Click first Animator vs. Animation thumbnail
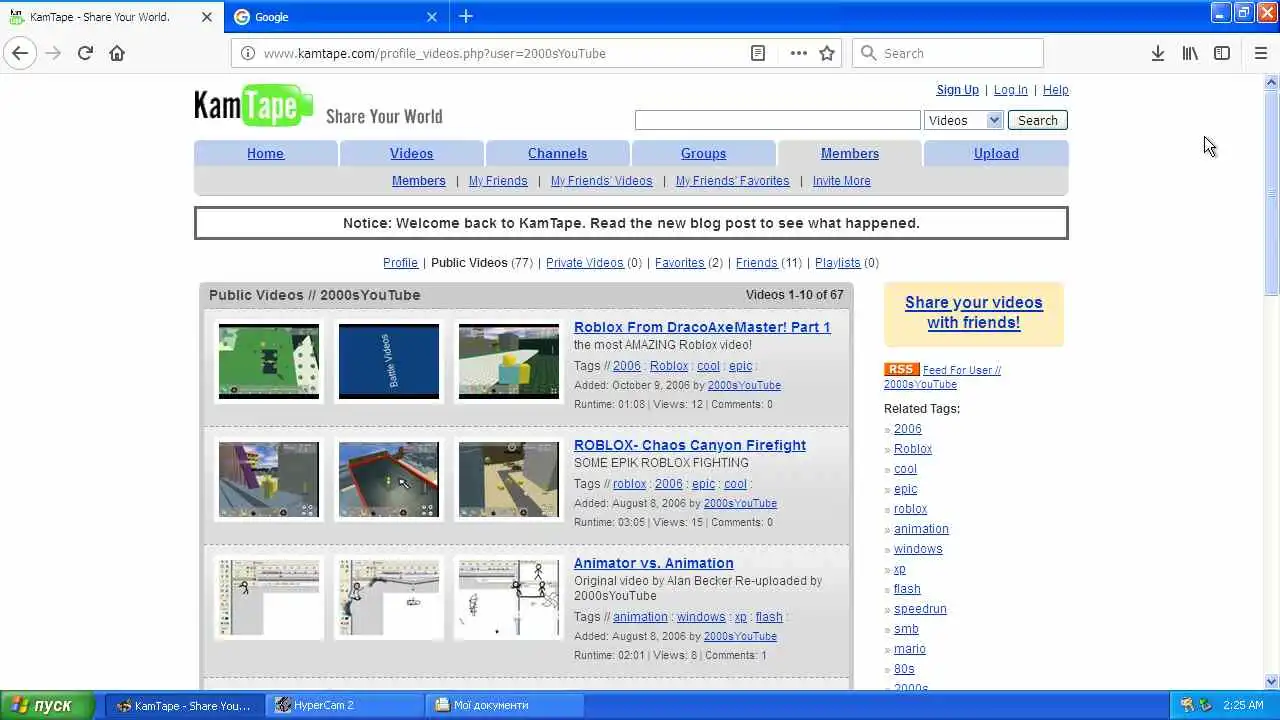This screenshot has width=1280, height=720. coord(268,597)
